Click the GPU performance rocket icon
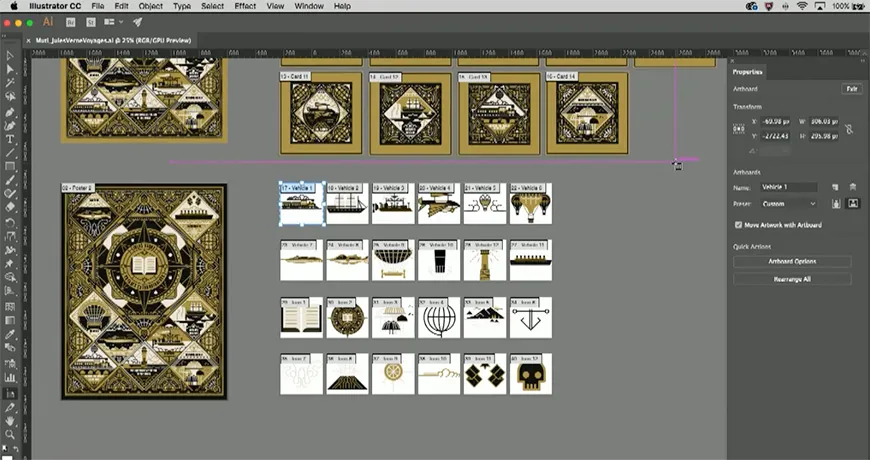The height and width of the screenshot is (460, 870). (x=138, y=22)
